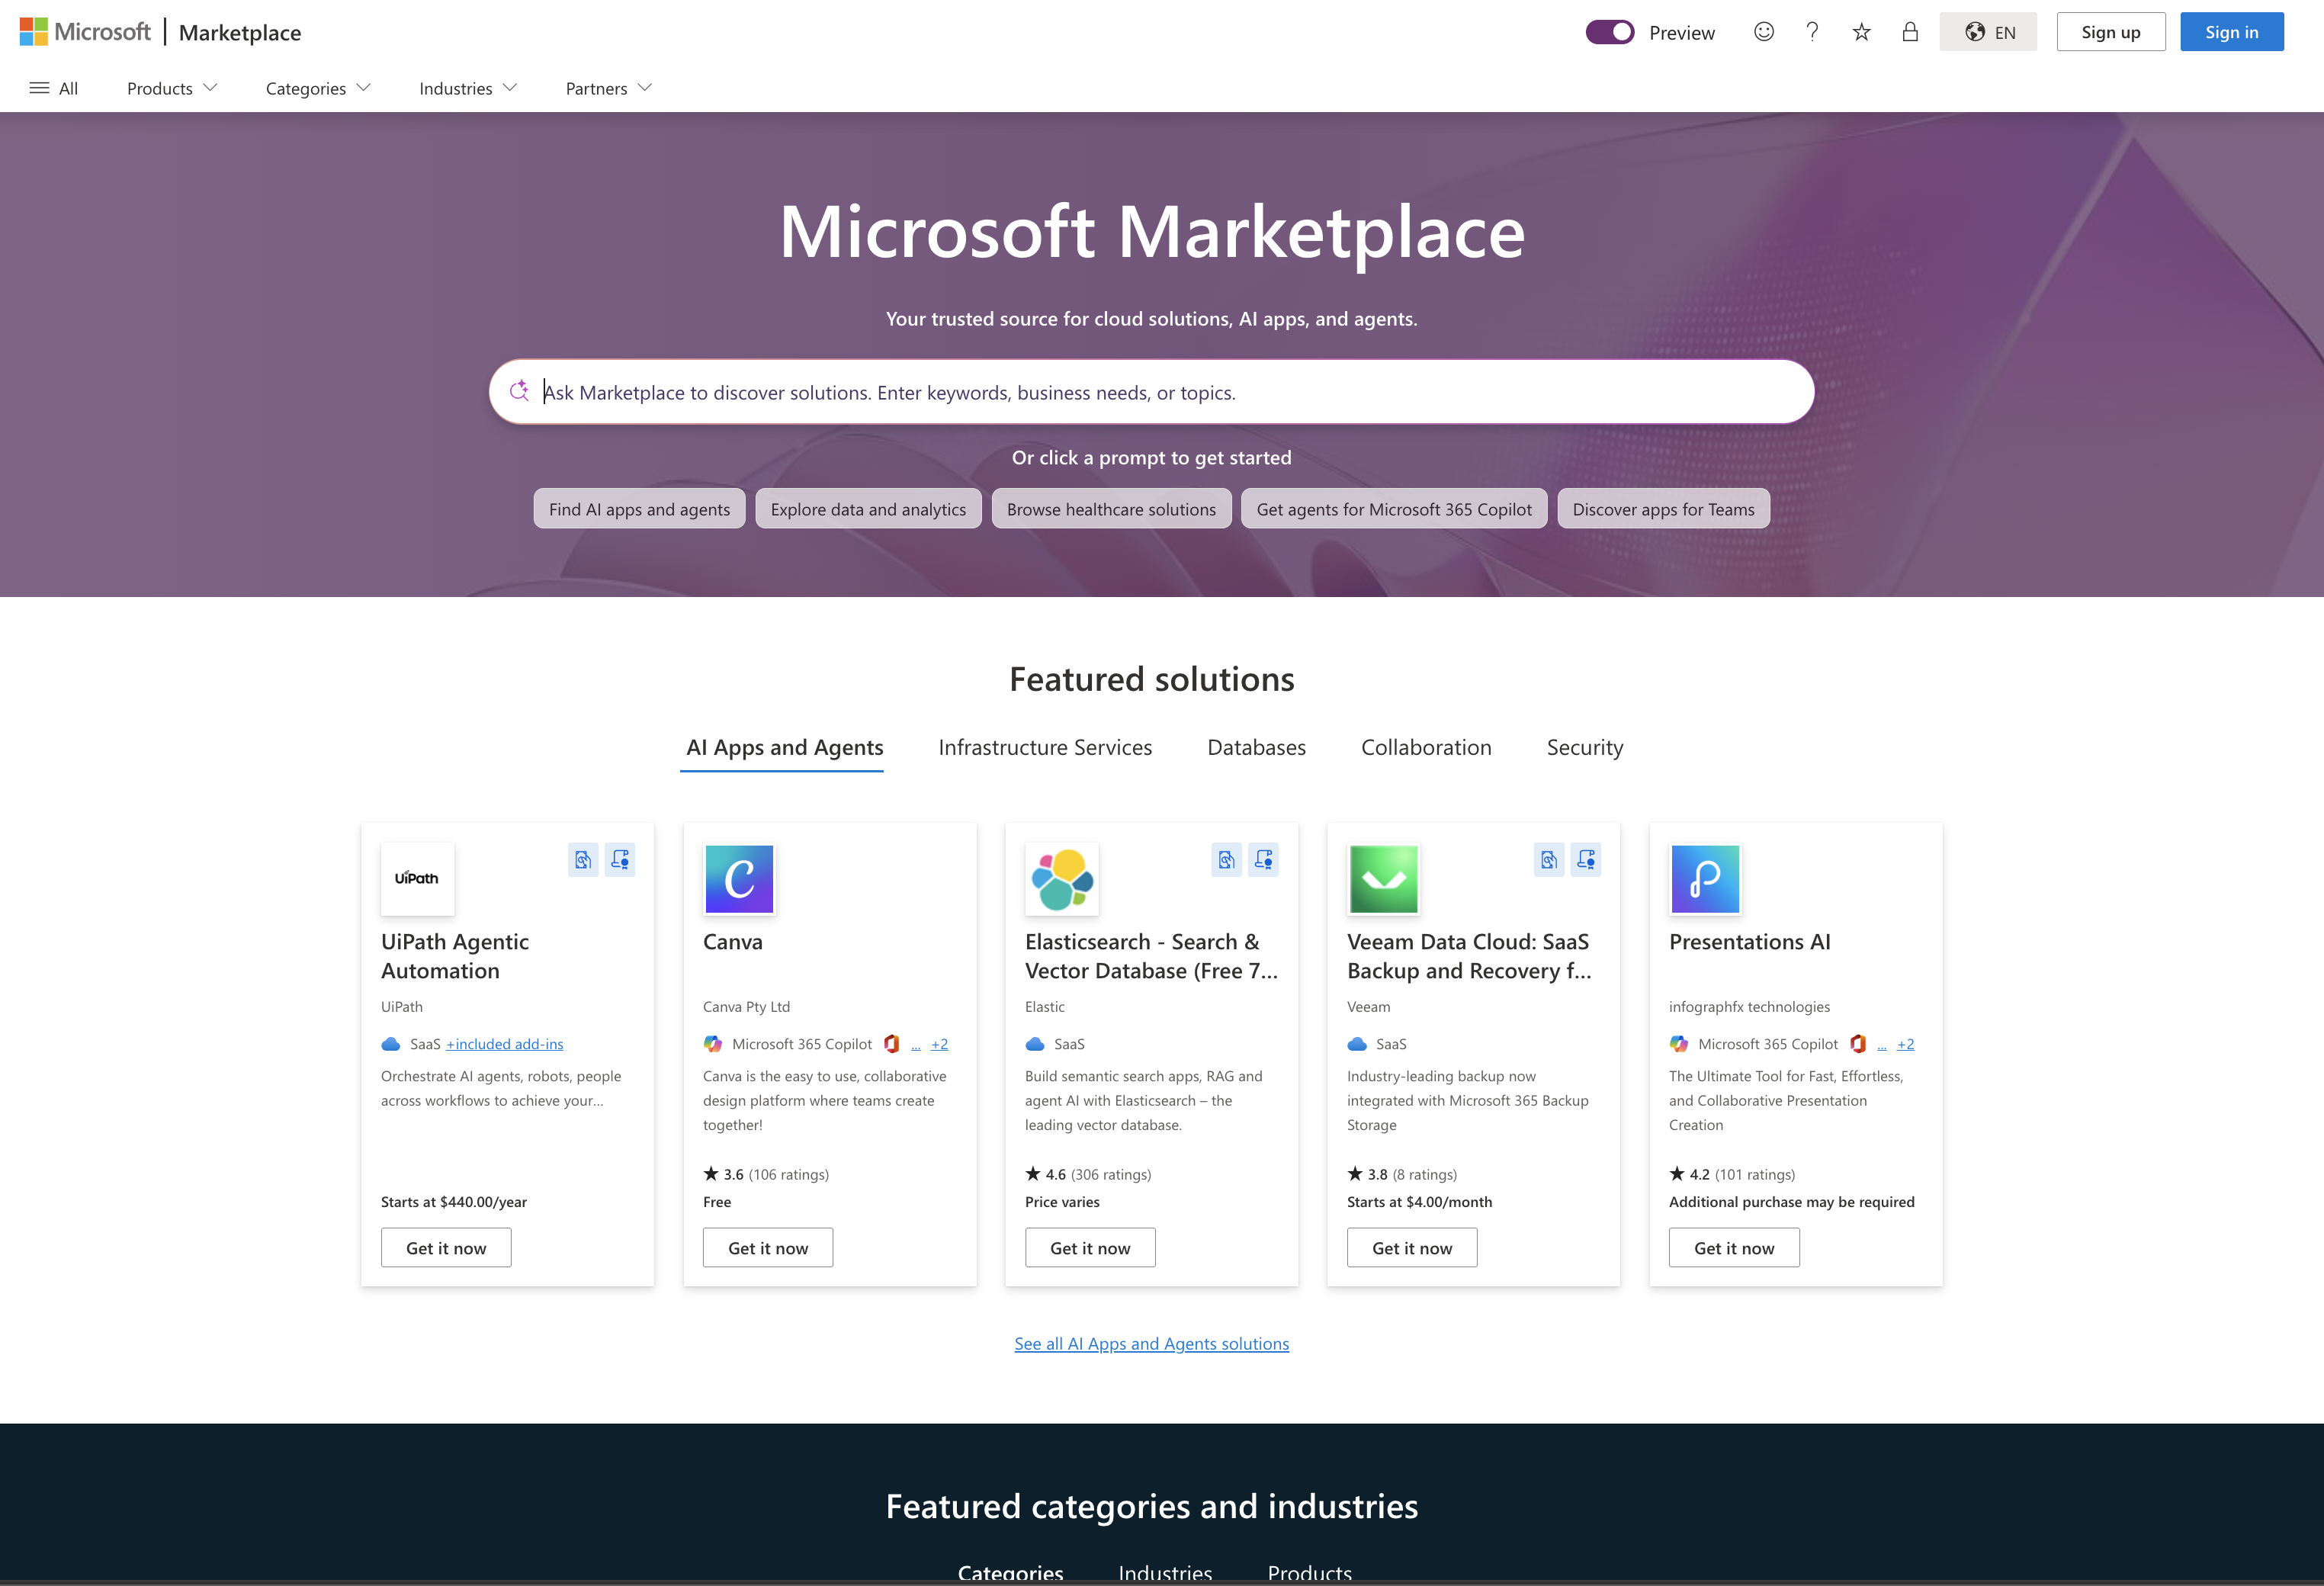Click the "Starts at $440.00/year" price text
The height and width of the screenshot is (1586, 2324).
pyautogui.click(x=454, y=1202)
